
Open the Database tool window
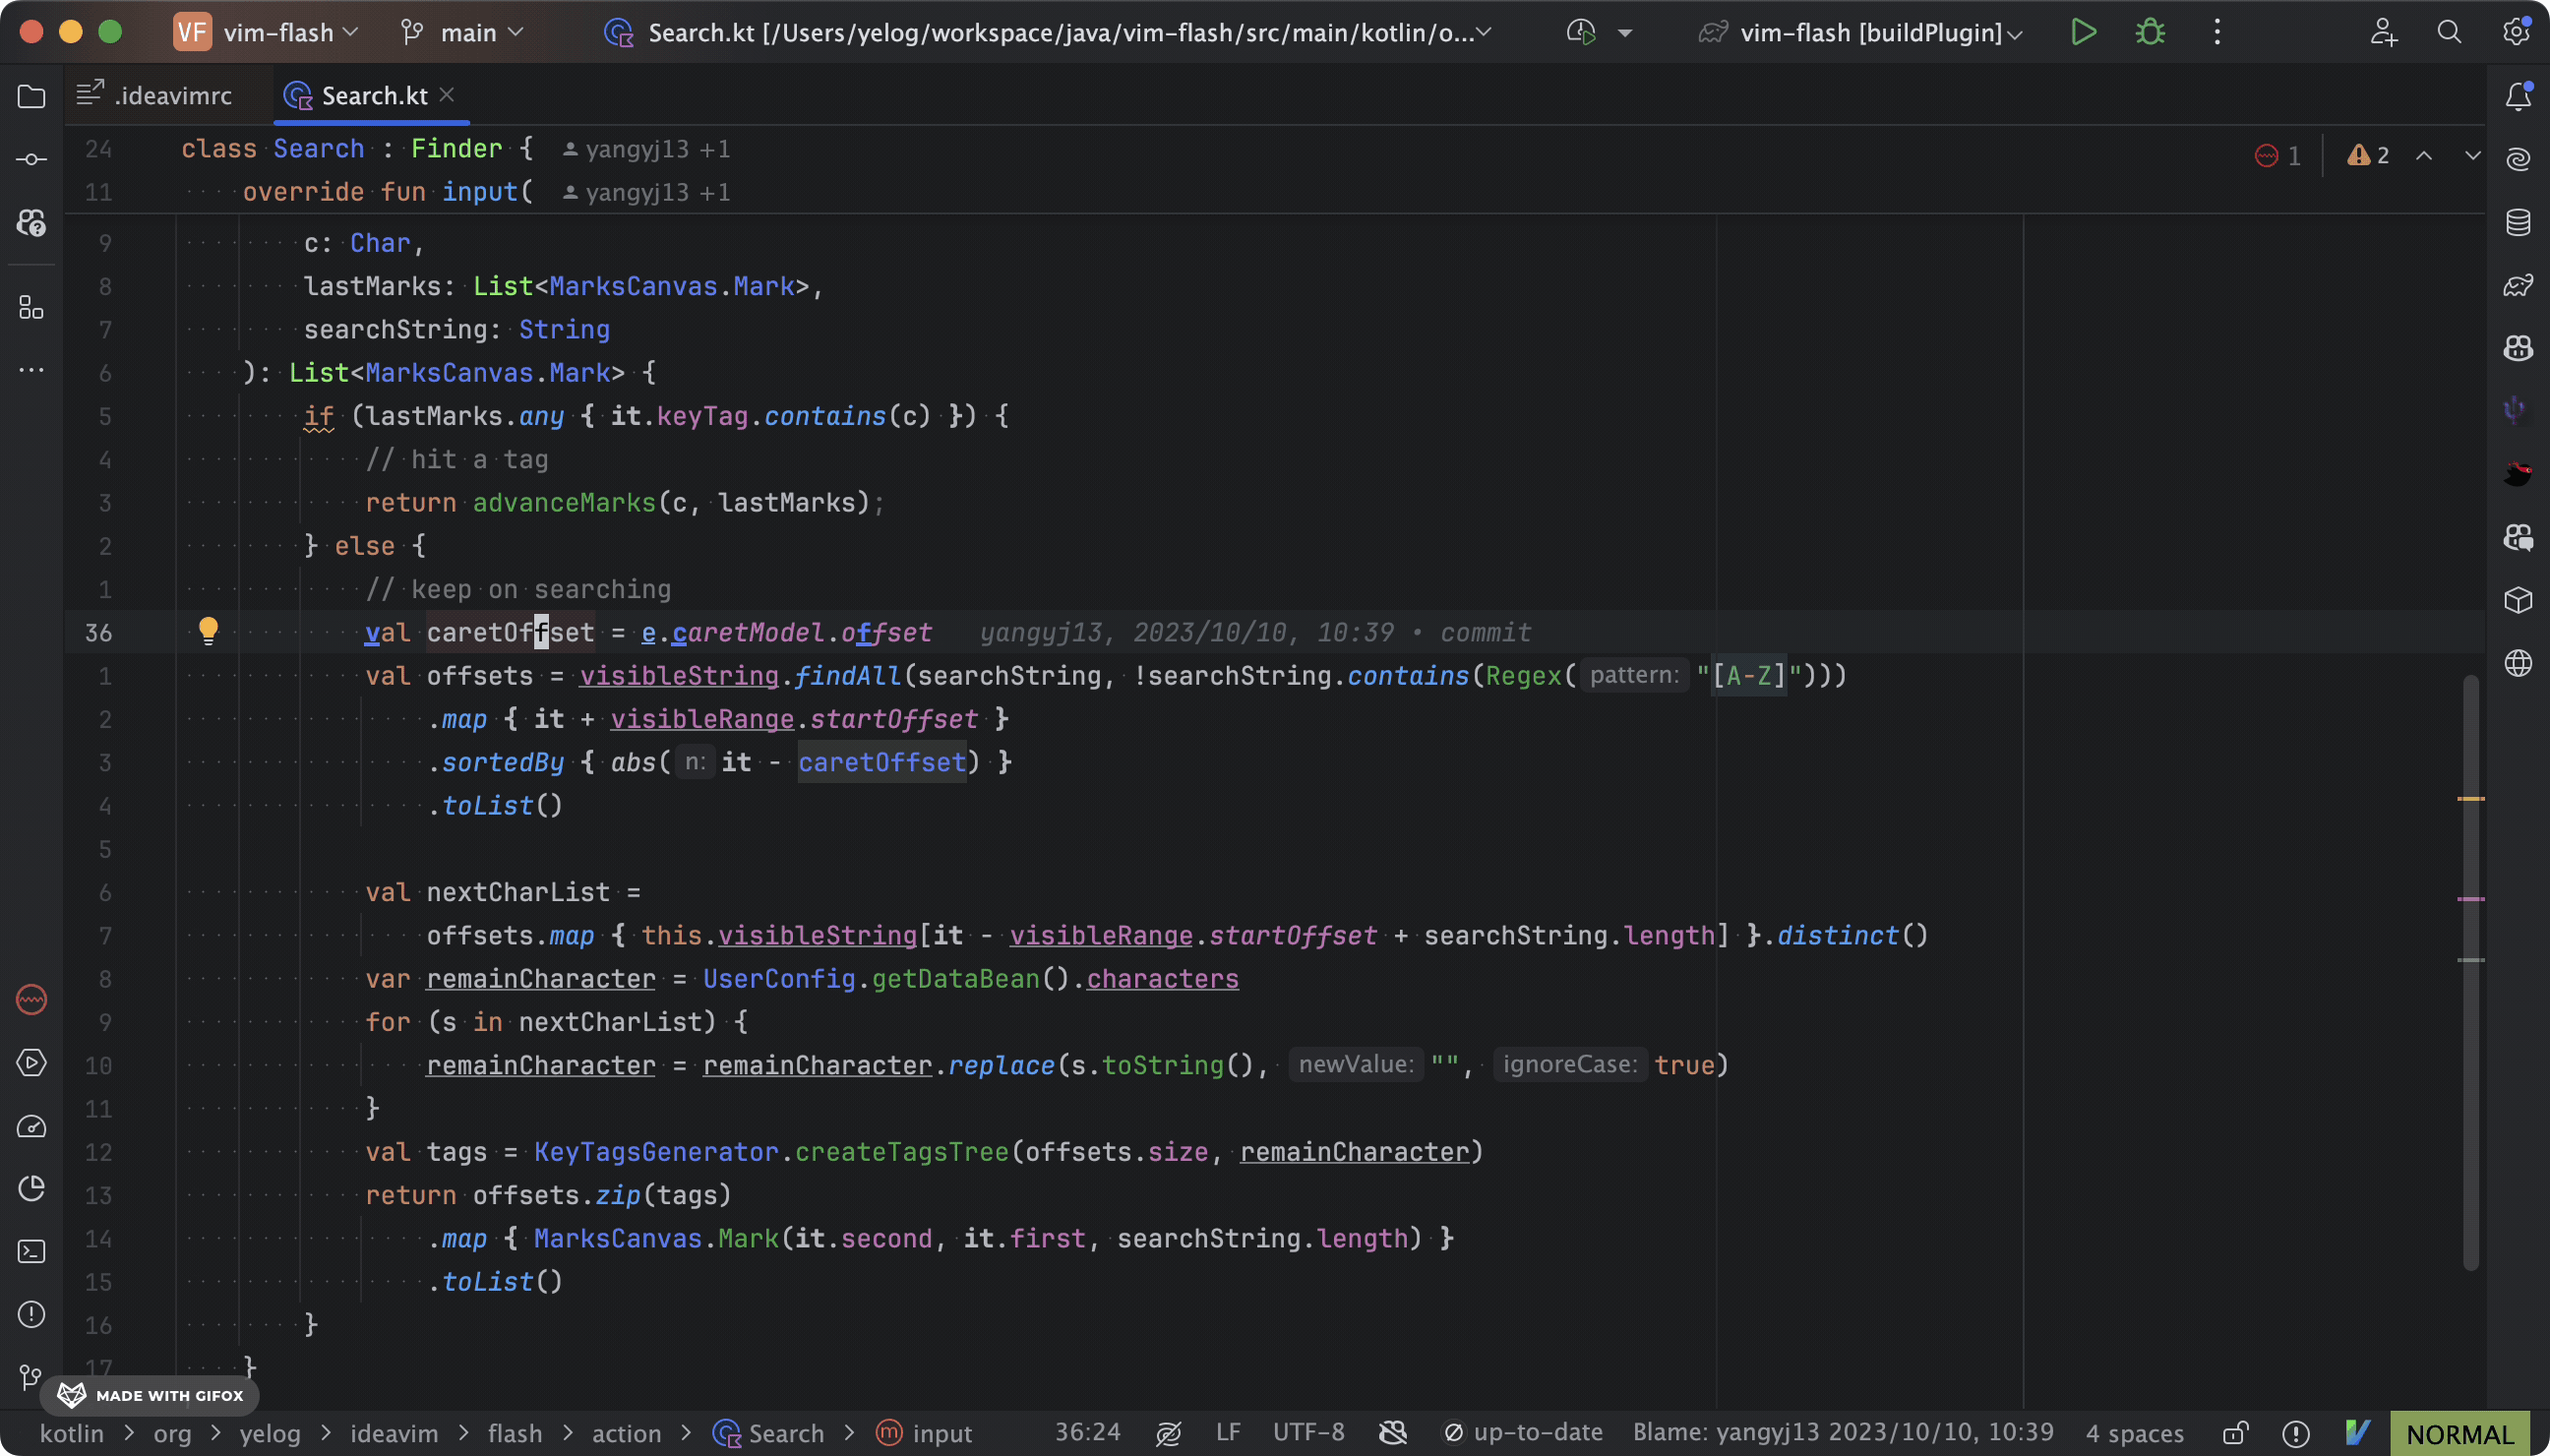pyautogui.click(x=2518, y=223)
